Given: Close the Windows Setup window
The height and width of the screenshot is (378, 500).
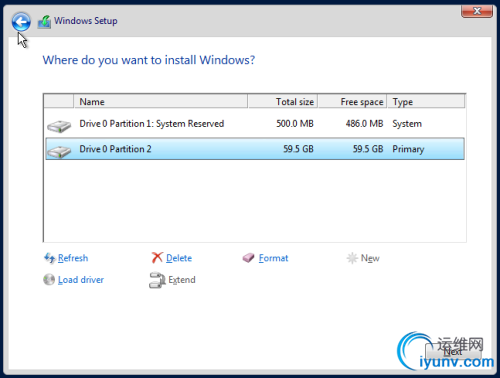Looking at the screenshot, I should tap(477, 11).
